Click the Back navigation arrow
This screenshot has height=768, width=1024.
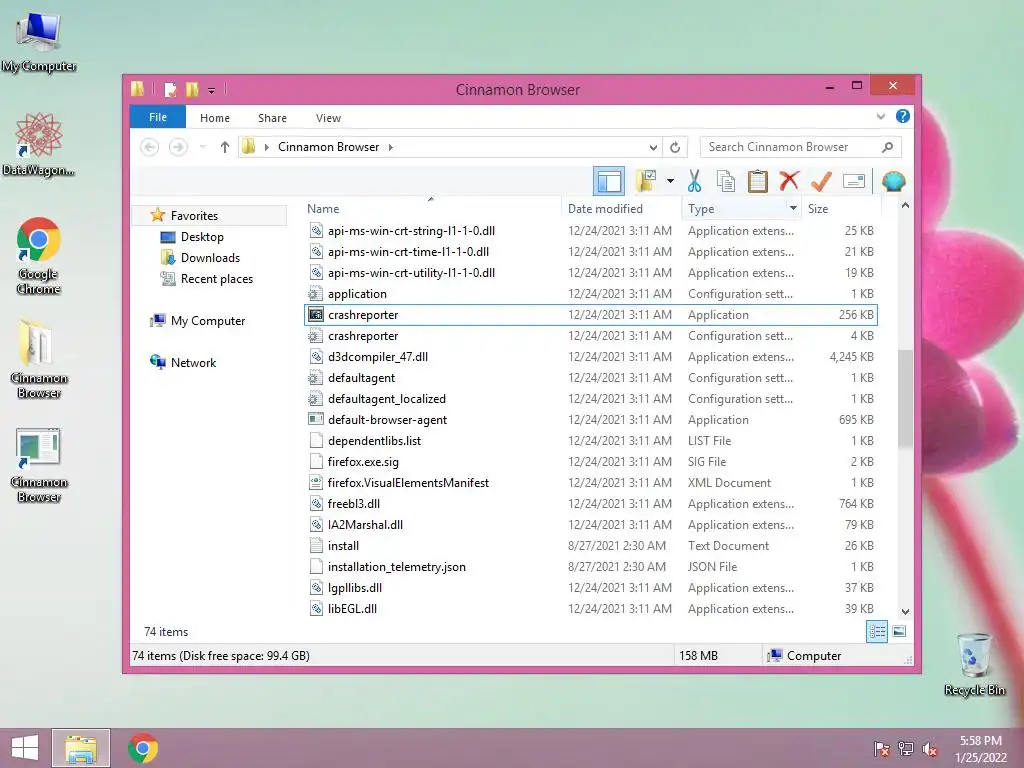pyautogui.click(x=150, y=147)
